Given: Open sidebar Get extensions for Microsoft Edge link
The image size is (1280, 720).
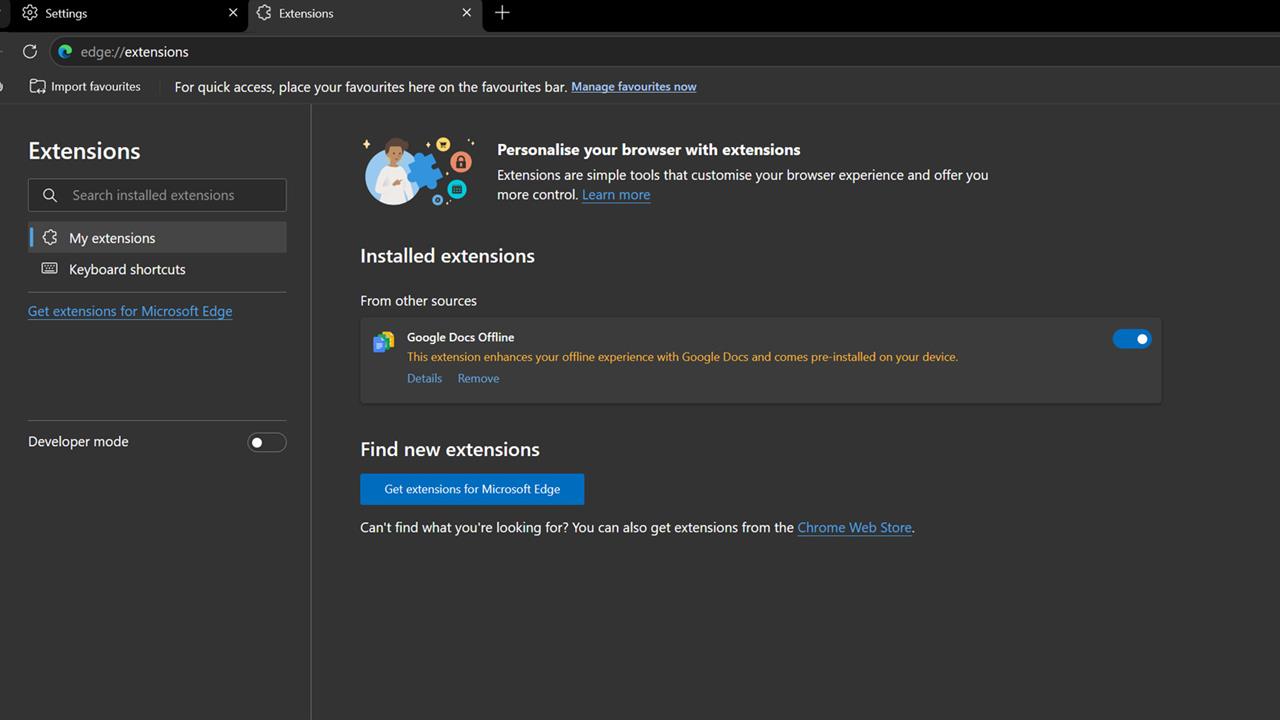Looking at the screenshot, I should pos(130,311).
